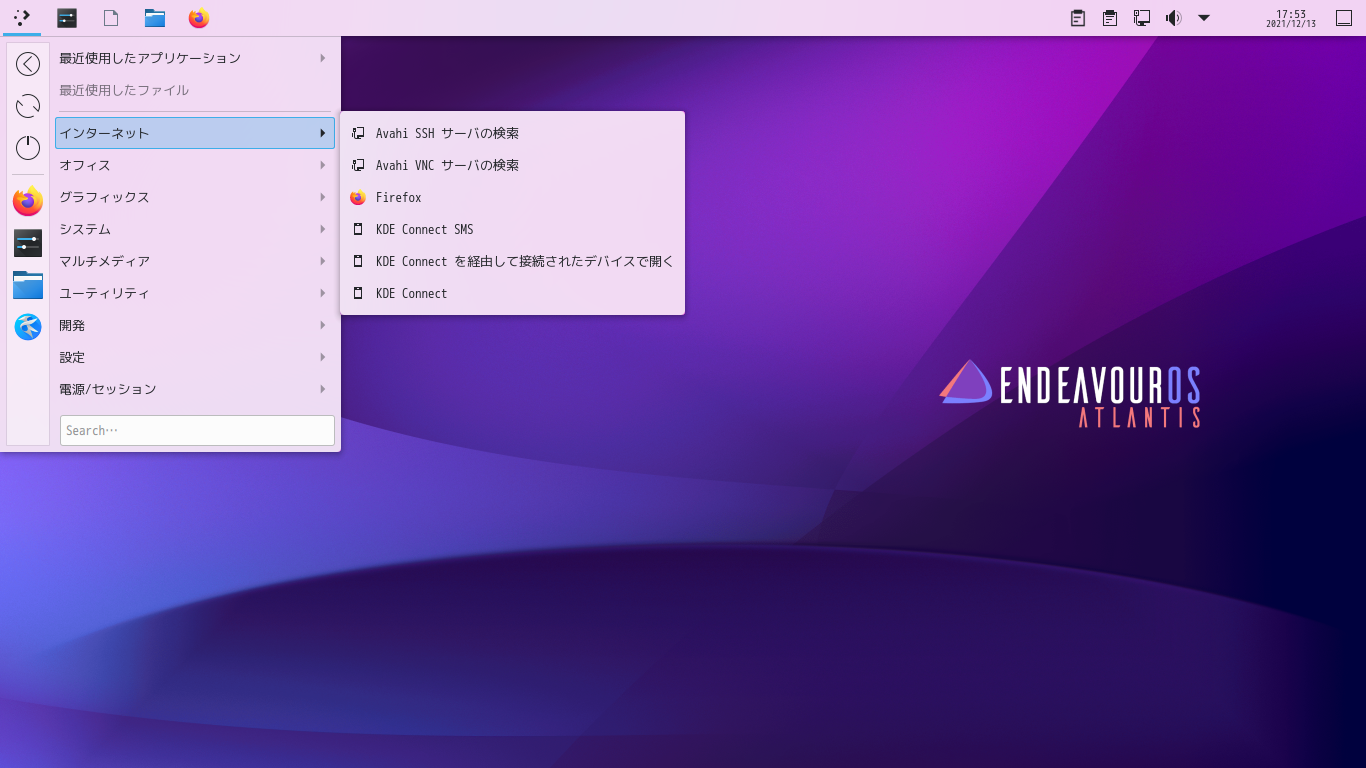Click the application launcher icon in panel
Screen dimensions: 1366x768
click(x=22, y=17)
